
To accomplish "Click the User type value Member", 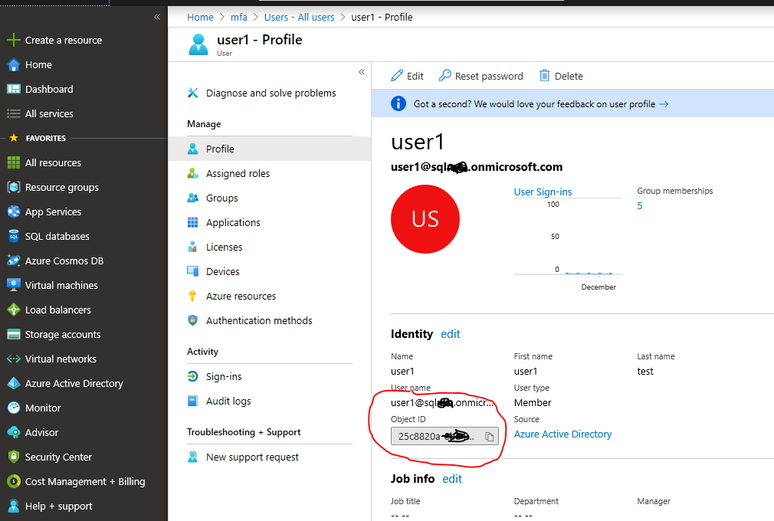I will [533, 402].
